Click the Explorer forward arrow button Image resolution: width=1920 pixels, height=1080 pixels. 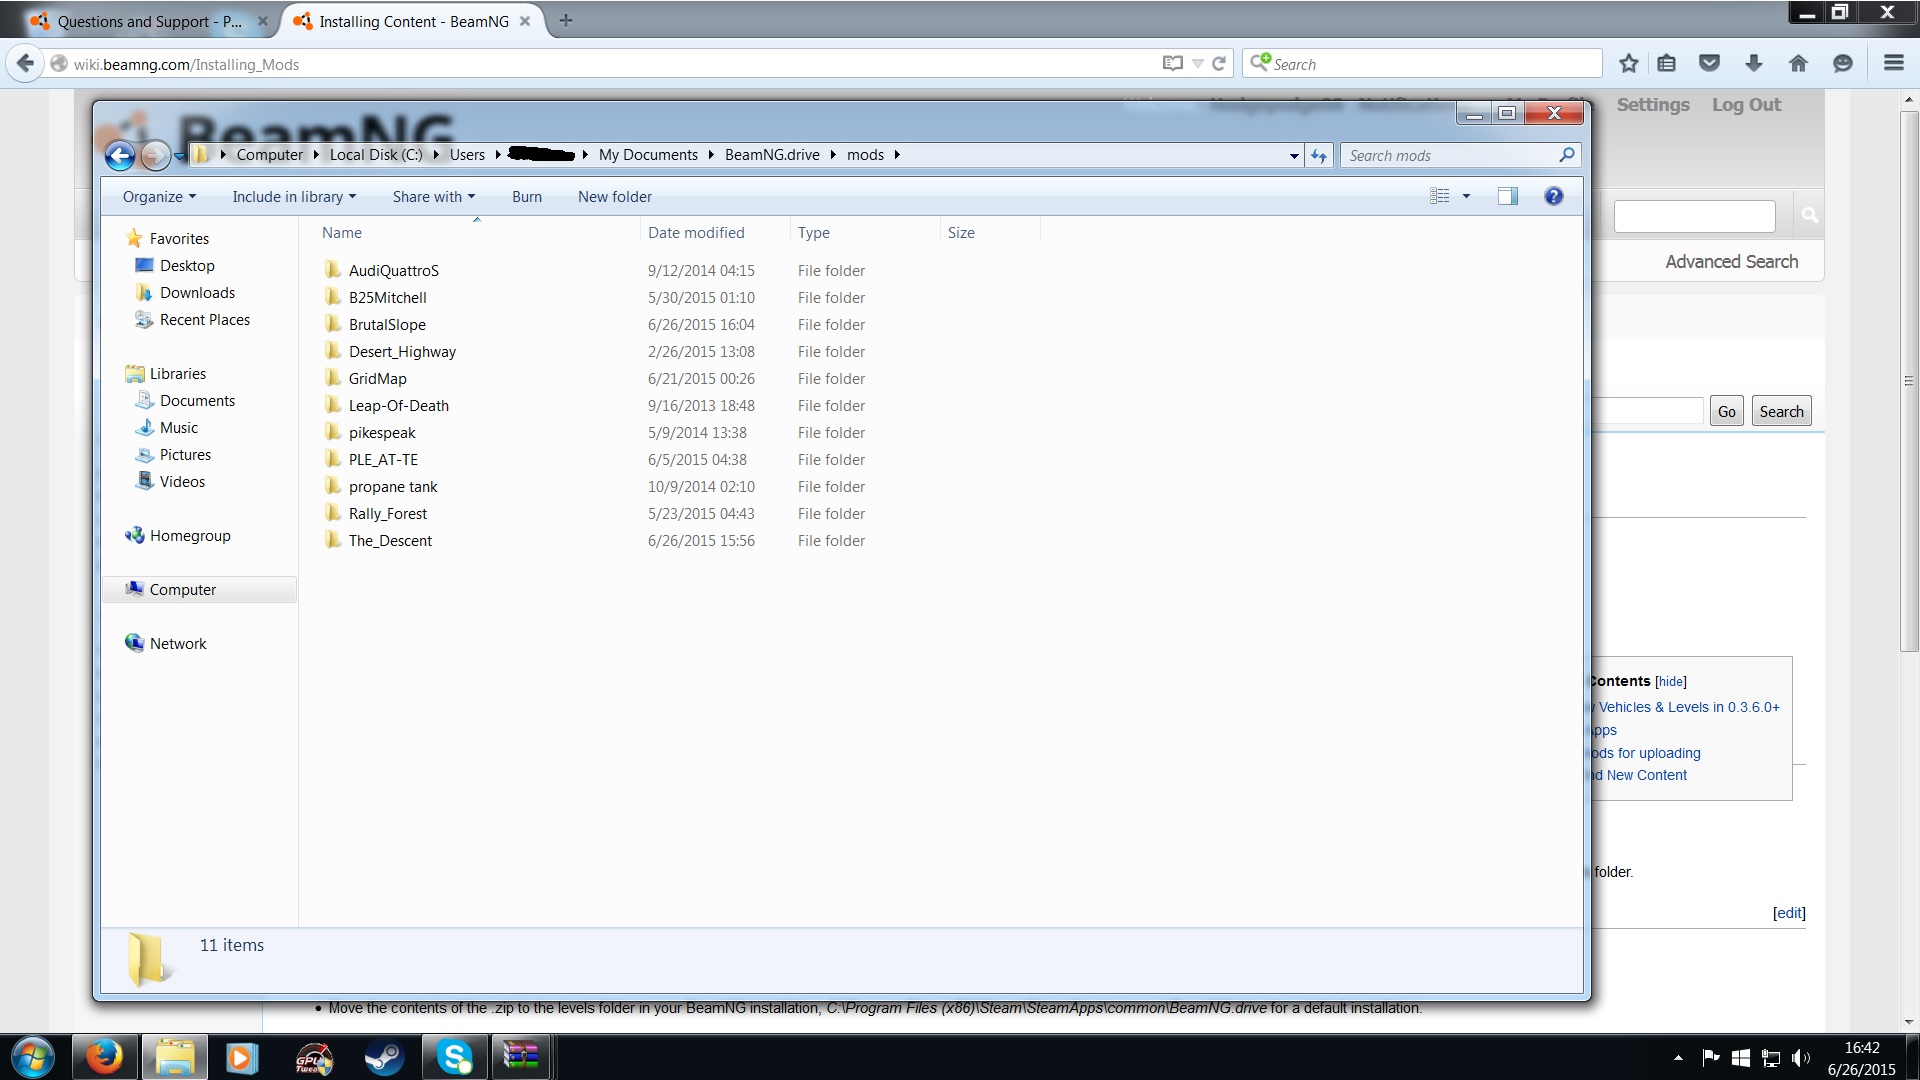click(155, 155)
